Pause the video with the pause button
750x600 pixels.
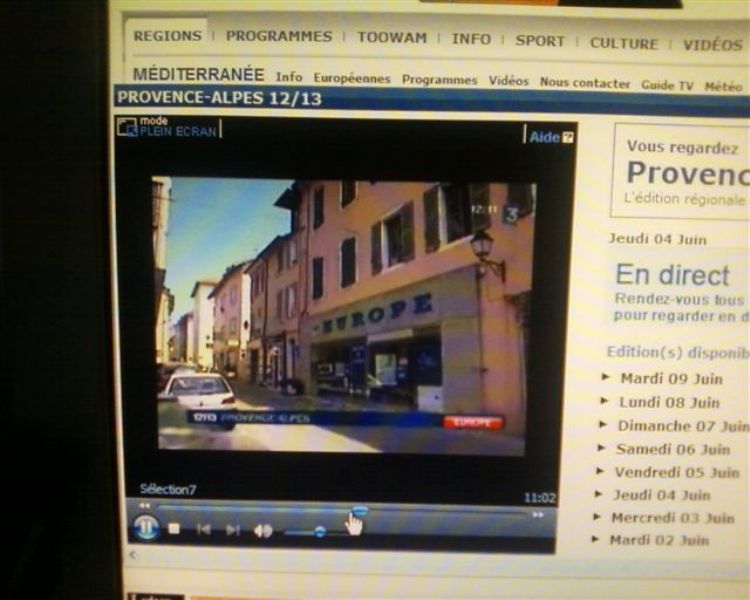[146, 527]
